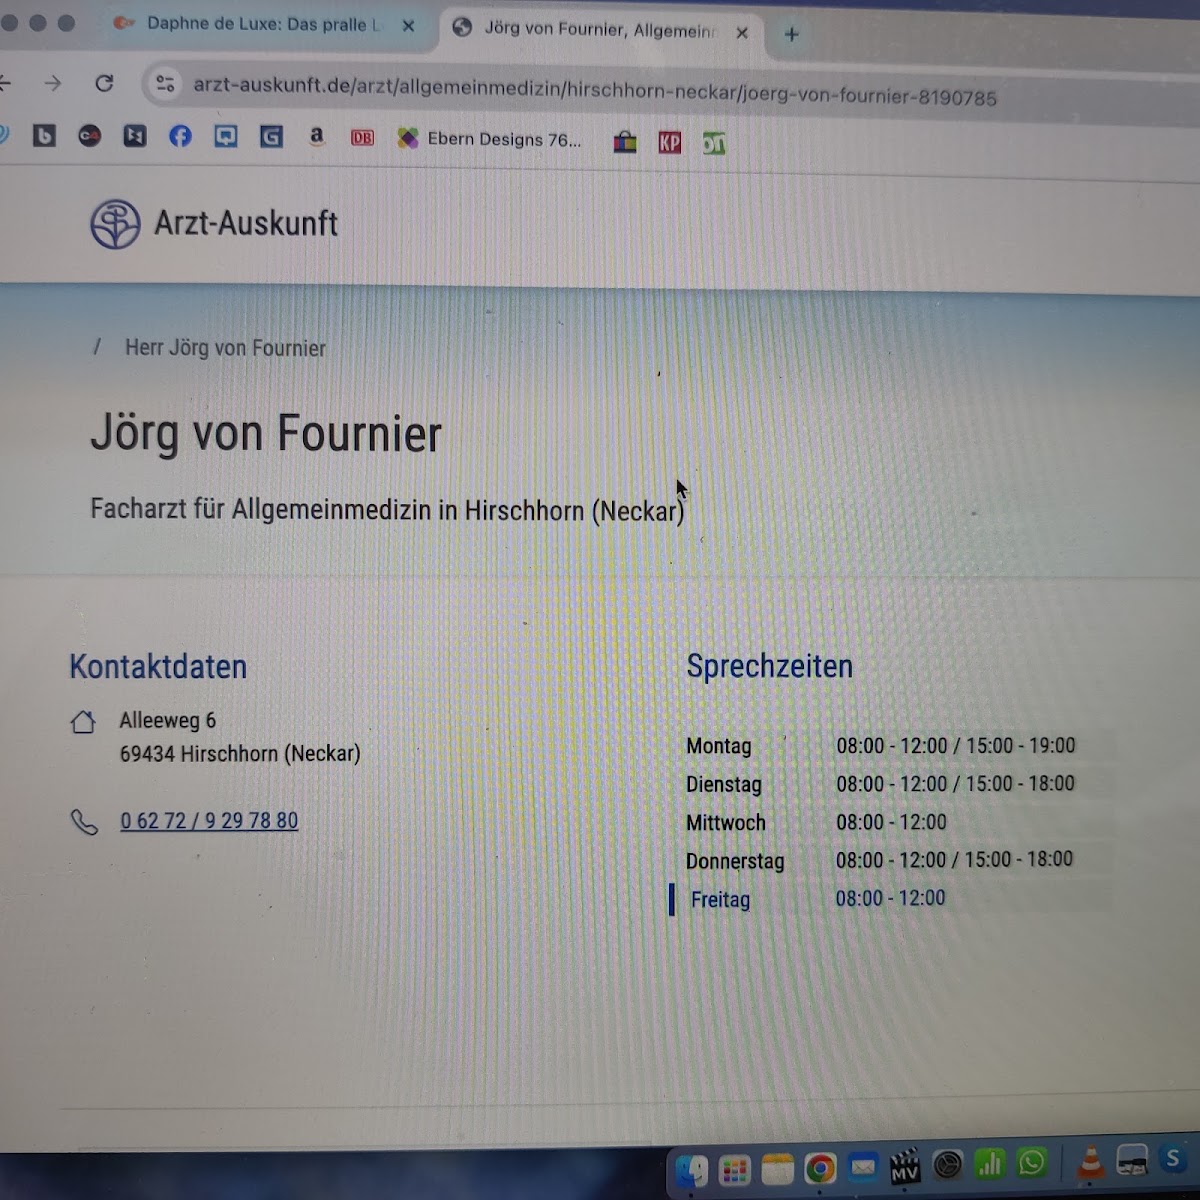Screen dimensions: 1200x1200
Task: Click the Sprechzeiten heading
Action: pos(769,666)
